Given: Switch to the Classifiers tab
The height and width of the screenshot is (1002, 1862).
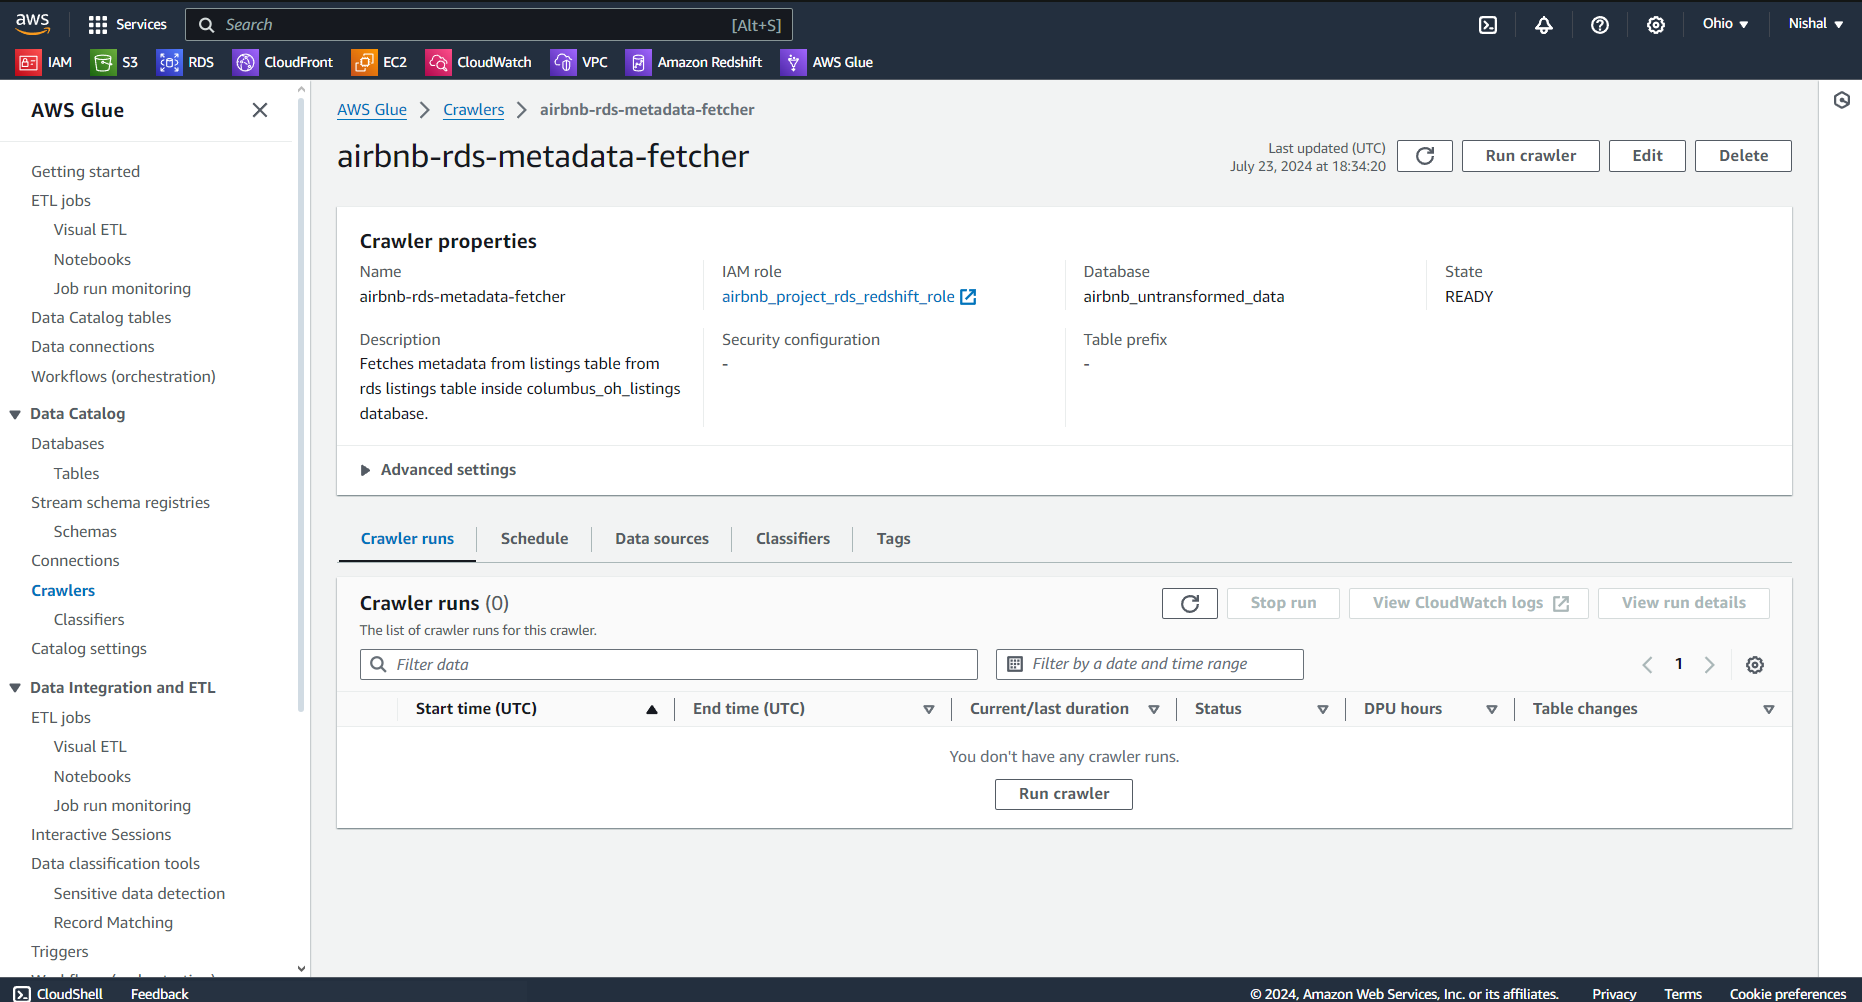Looking at the screenshot, I should coord(793,539).
